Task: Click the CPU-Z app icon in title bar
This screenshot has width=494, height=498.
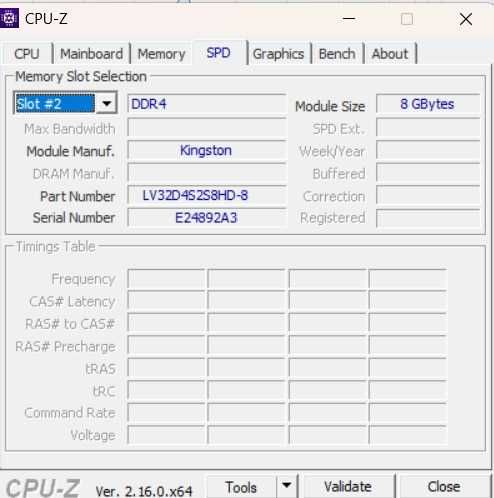Action: pos(9,18)
